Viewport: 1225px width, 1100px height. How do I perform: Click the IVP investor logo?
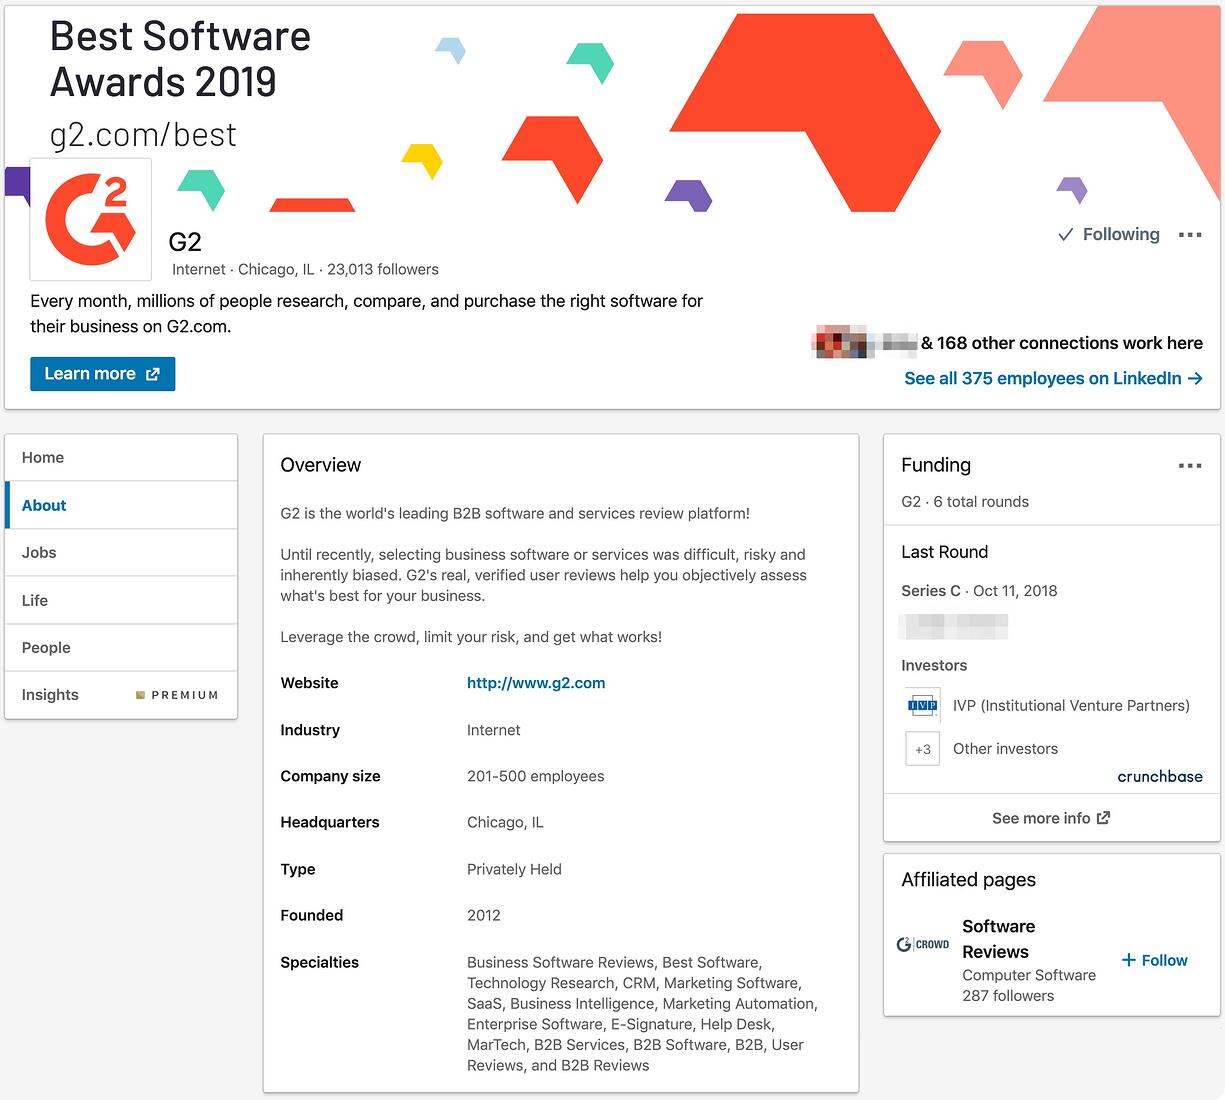[x=922, y=705]
